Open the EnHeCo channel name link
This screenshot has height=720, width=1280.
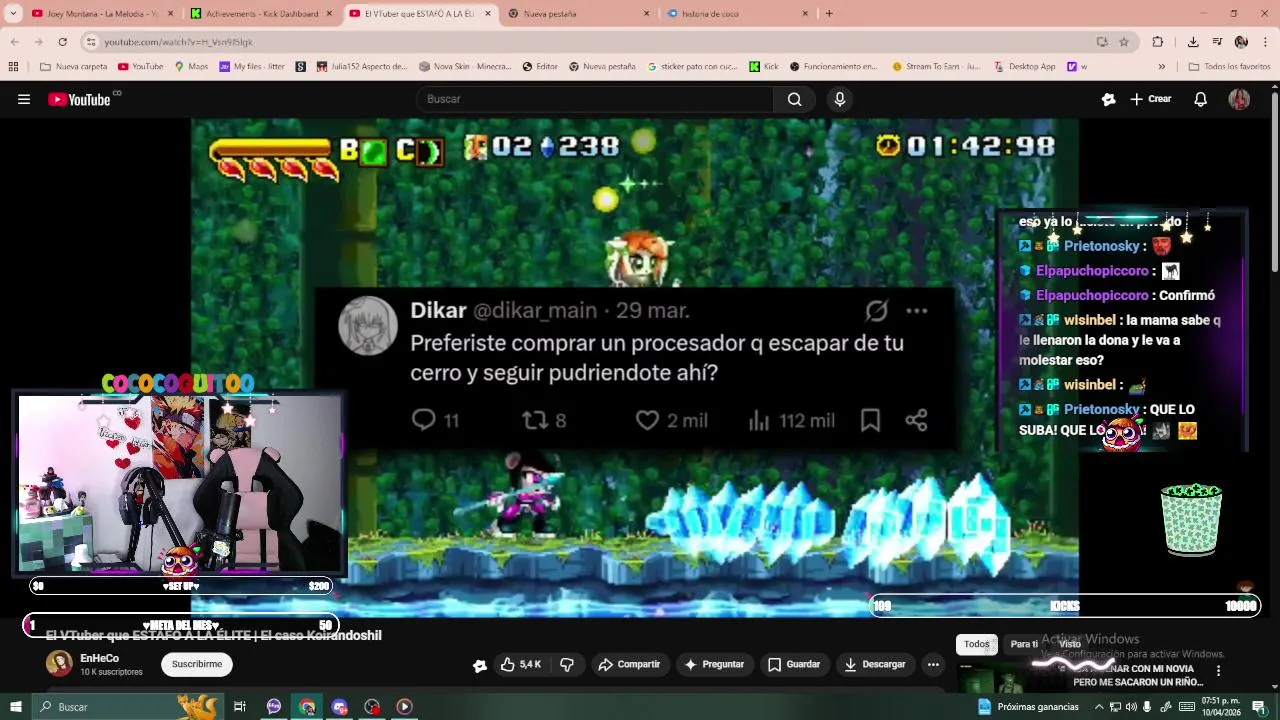coord(99,658)
